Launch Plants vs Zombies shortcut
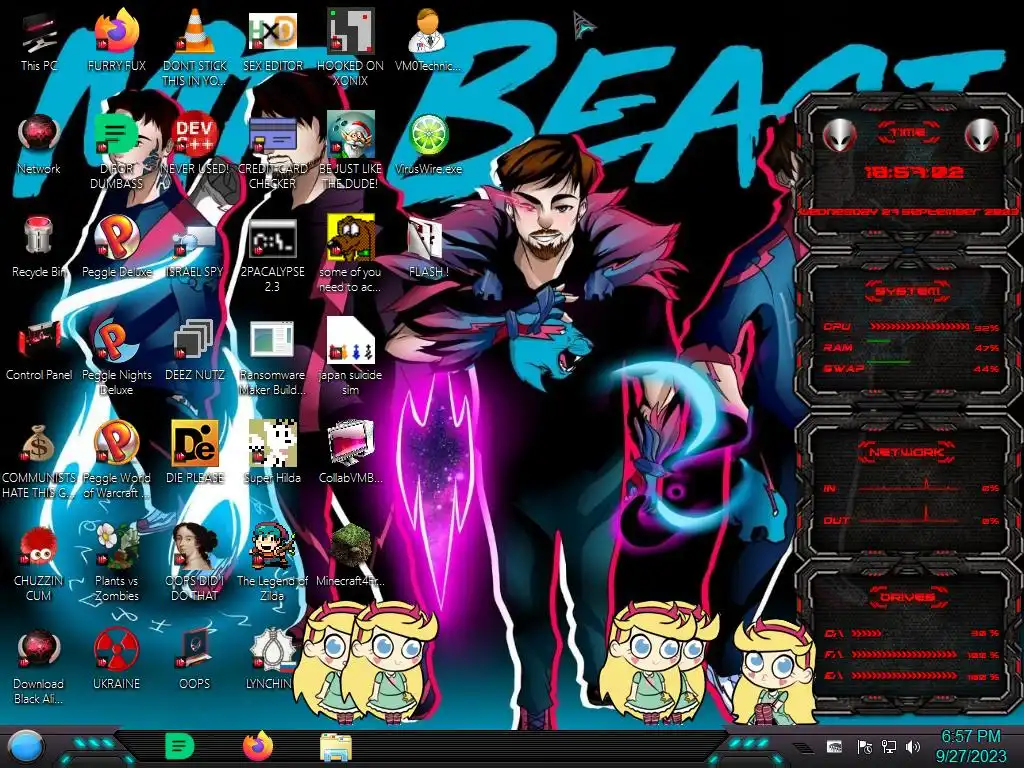The width and height of the screenshot is (1024, 768). 116,562
